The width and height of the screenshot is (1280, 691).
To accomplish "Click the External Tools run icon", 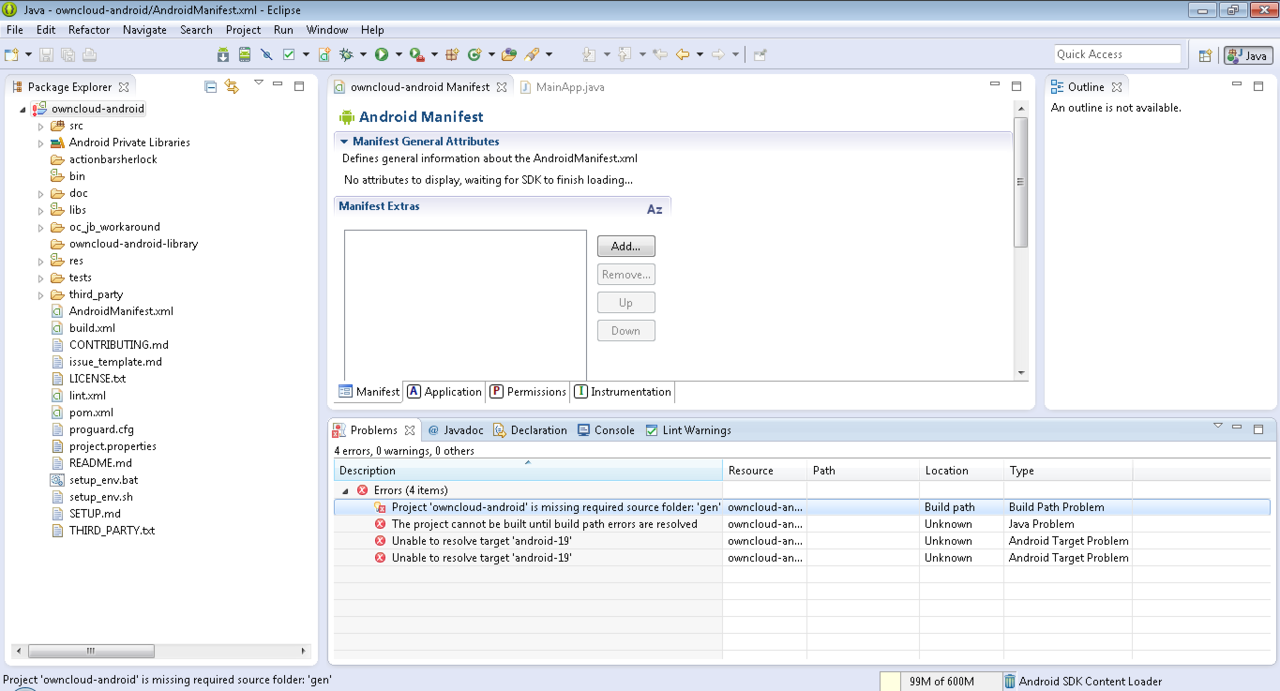I will pyautogui.click(x=416, y=54).
